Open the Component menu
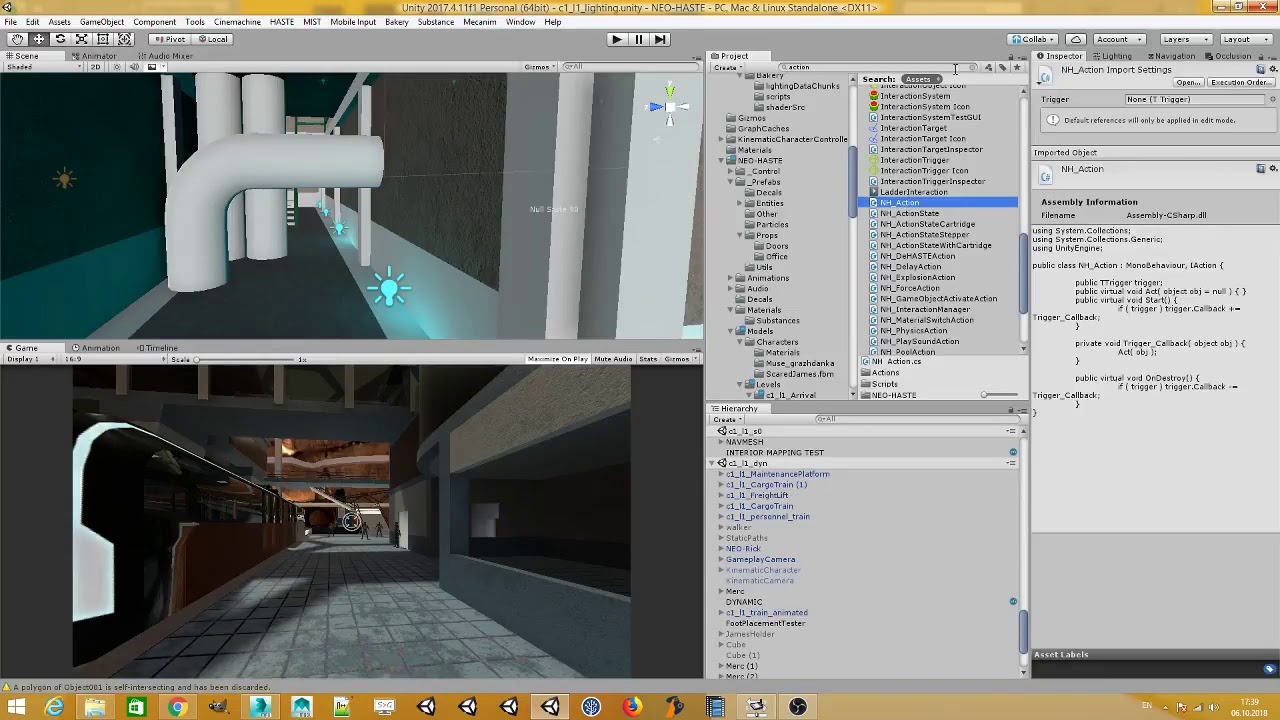Image resolution: width=1280 pixels, height=720 pixels. pyautogui.click(x=154, y=22)
